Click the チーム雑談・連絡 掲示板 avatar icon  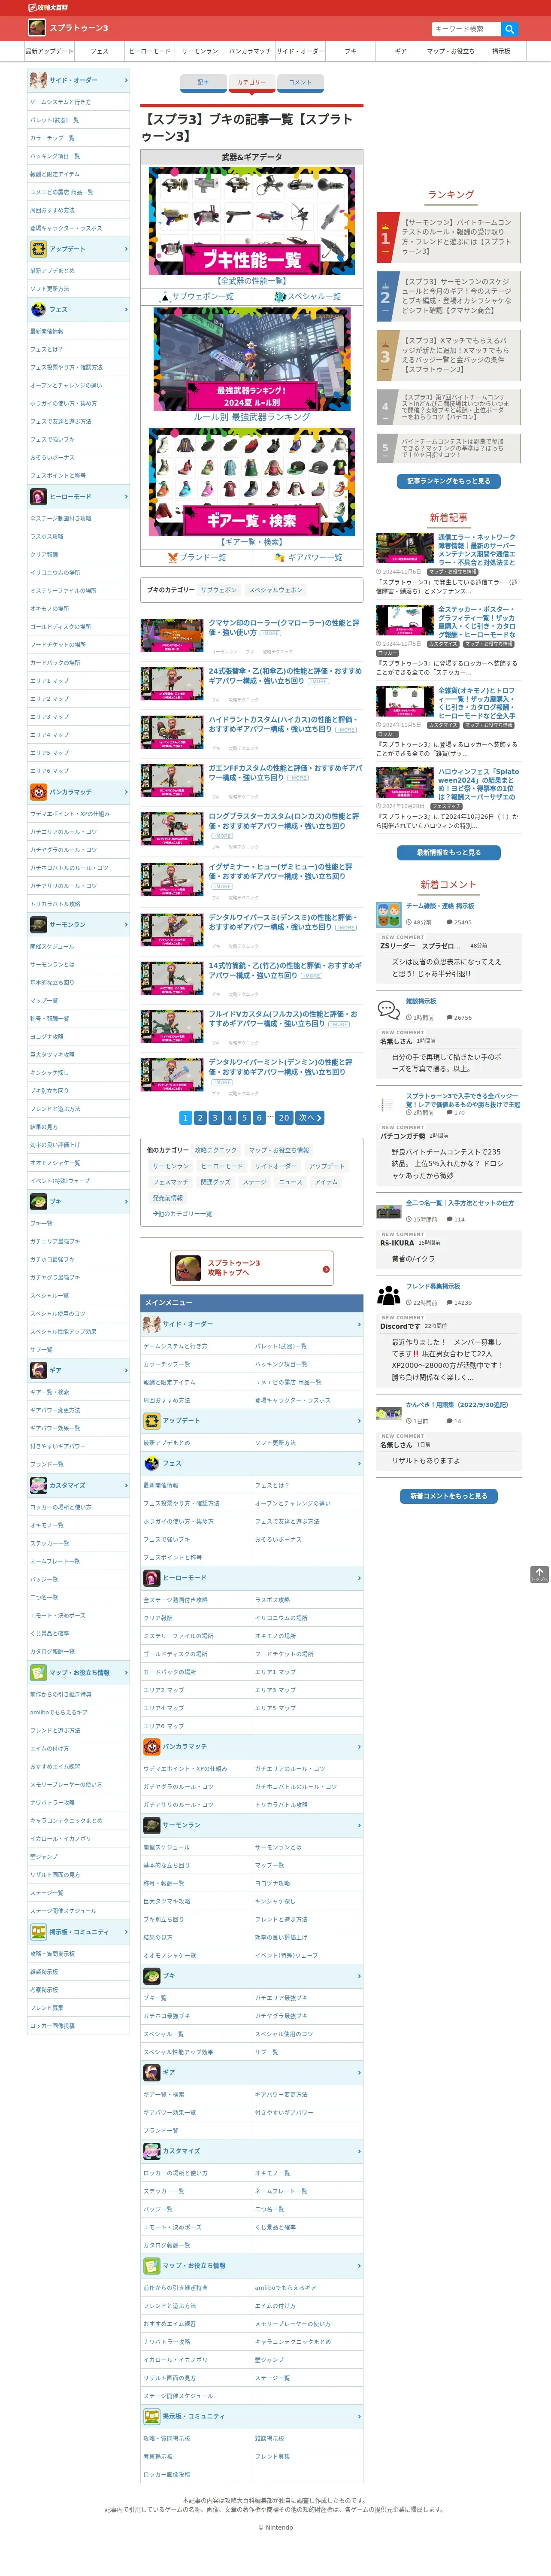point(388,914)
